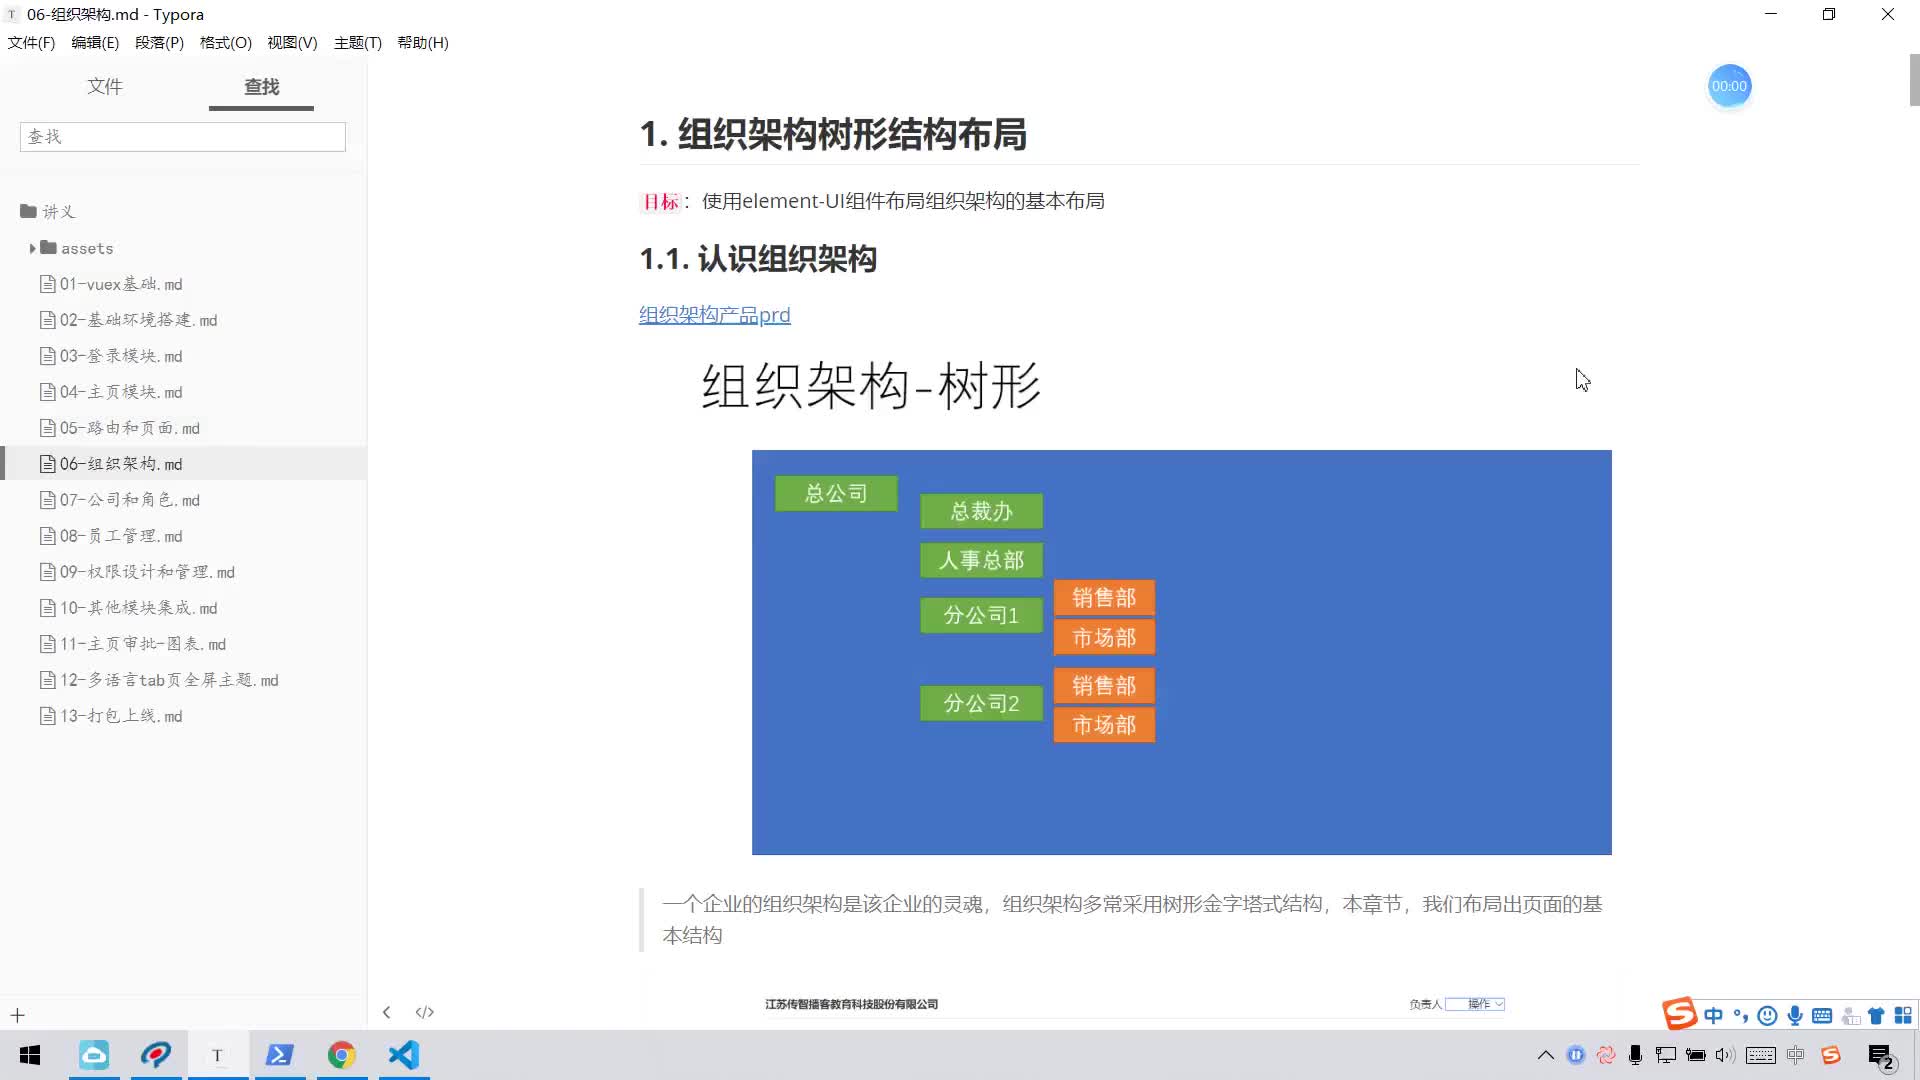Click the 中 input indicator in tray
This screenshot has width=1920, height=1080.
point(1796,1055)
